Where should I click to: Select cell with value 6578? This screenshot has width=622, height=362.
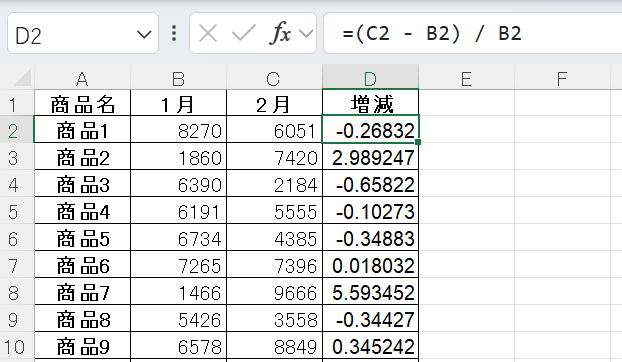[x=179, y=346]
